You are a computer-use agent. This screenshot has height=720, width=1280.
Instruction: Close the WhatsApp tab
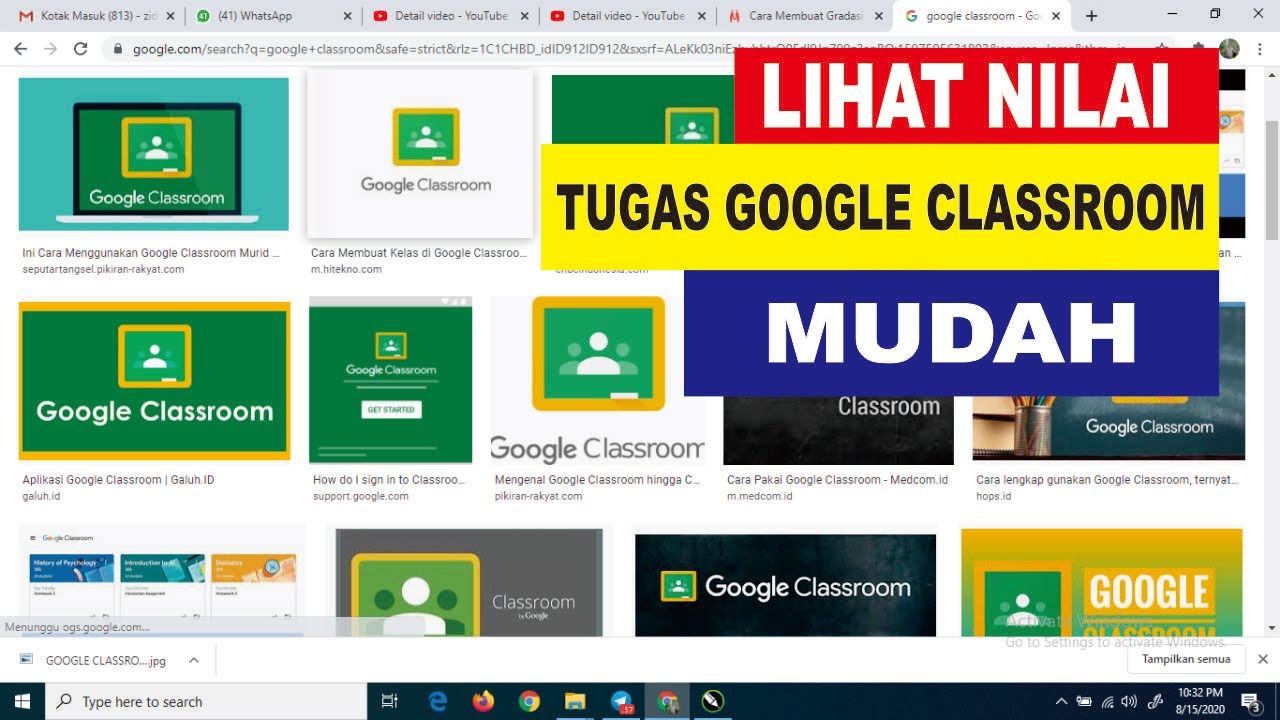pos(348,16)
